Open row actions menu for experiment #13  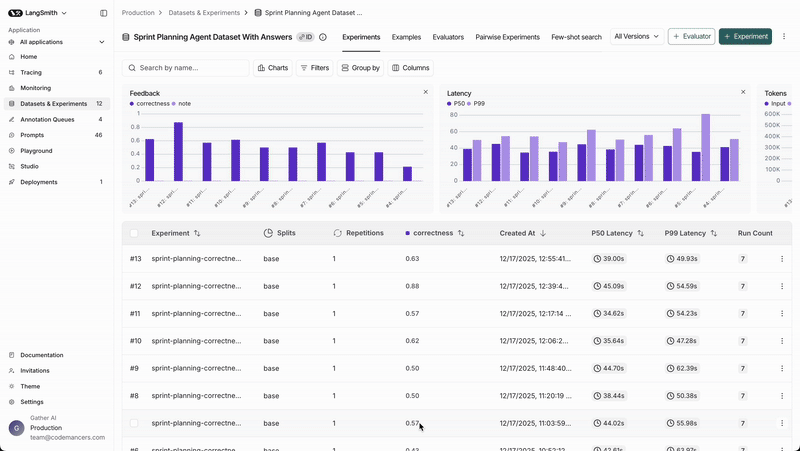click(x=782, y=259)
